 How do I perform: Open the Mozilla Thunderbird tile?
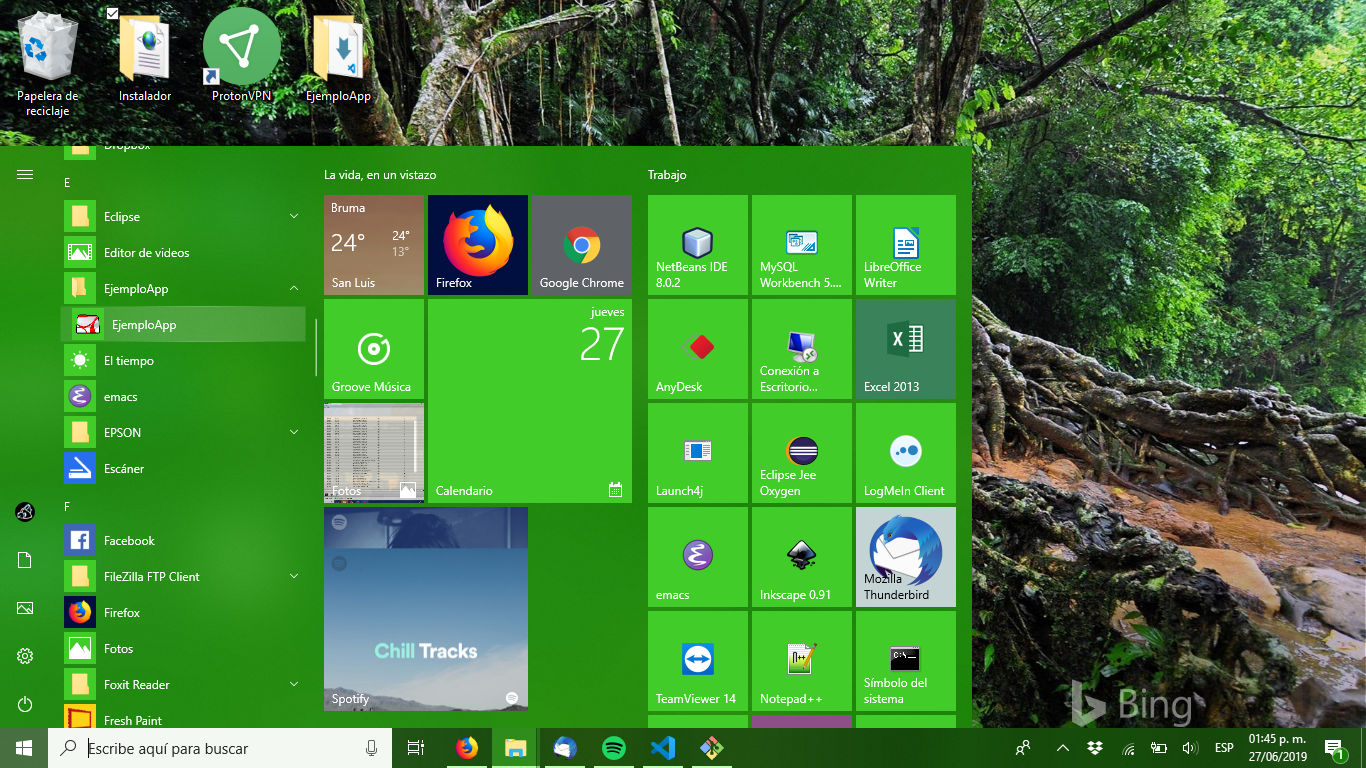[906, 557]
